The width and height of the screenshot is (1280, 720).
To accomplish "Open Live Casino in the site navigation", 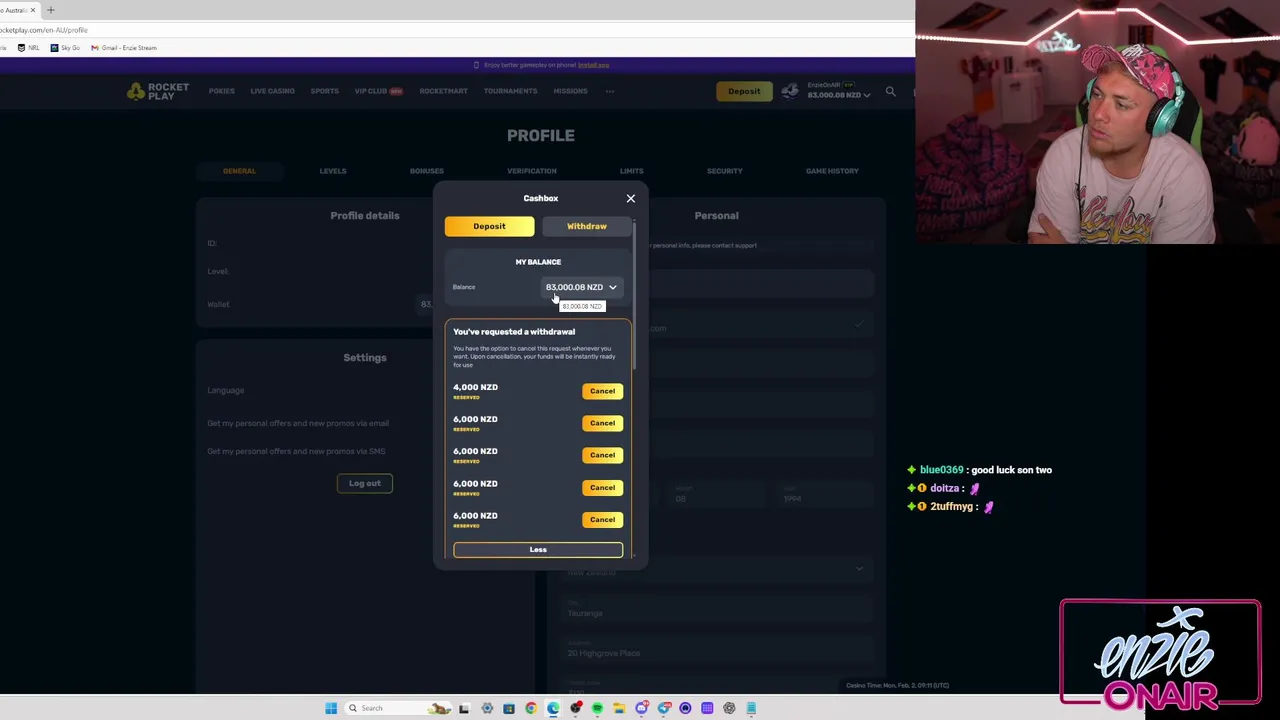I will tap(272, 91).
